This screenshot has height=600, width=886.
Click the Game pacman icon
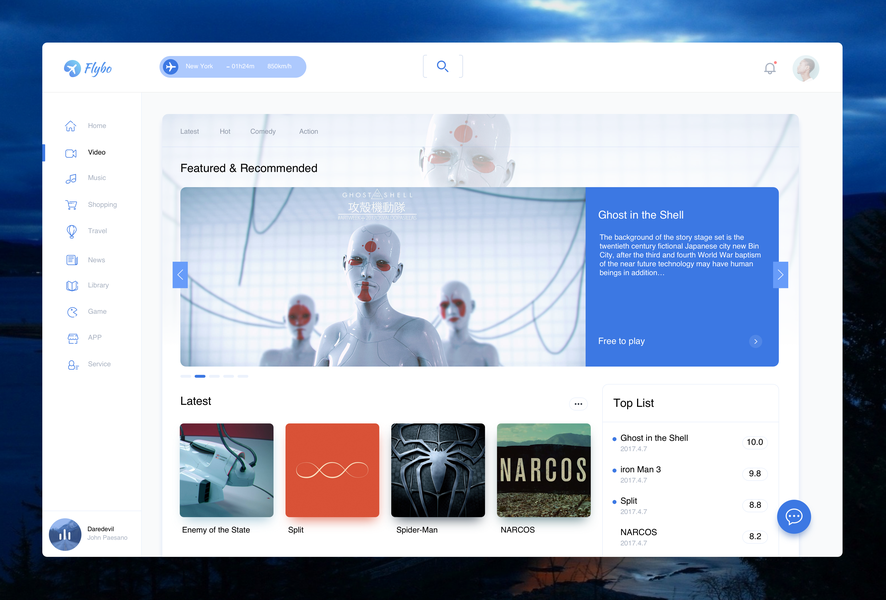coord(72,312)
